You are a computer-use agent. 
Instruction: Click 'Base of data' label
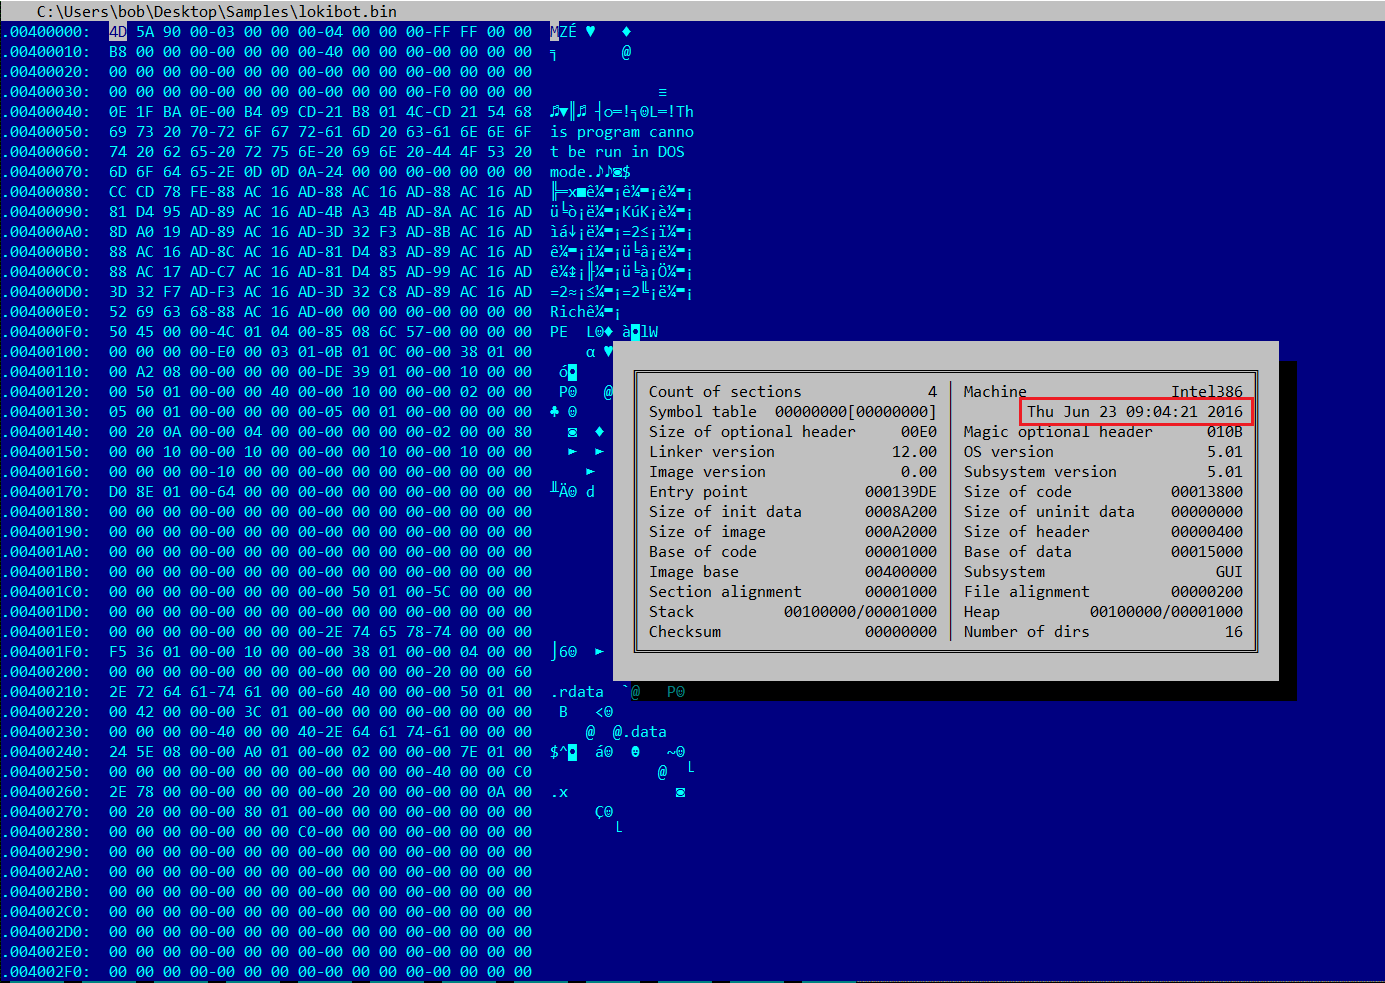(x=1017, y=552)
